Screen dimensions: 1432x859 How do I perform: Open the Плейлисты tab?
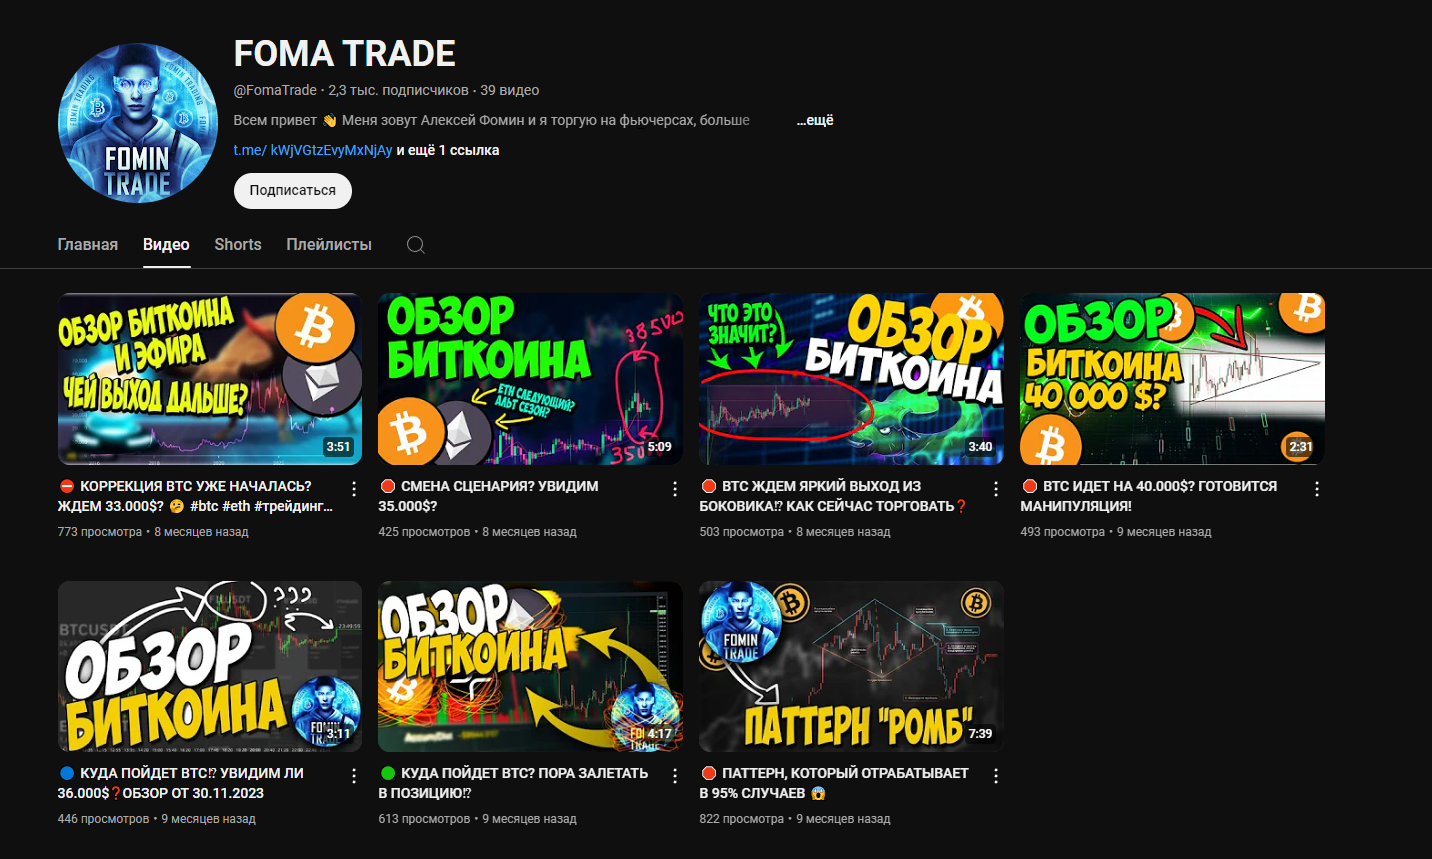329,245
